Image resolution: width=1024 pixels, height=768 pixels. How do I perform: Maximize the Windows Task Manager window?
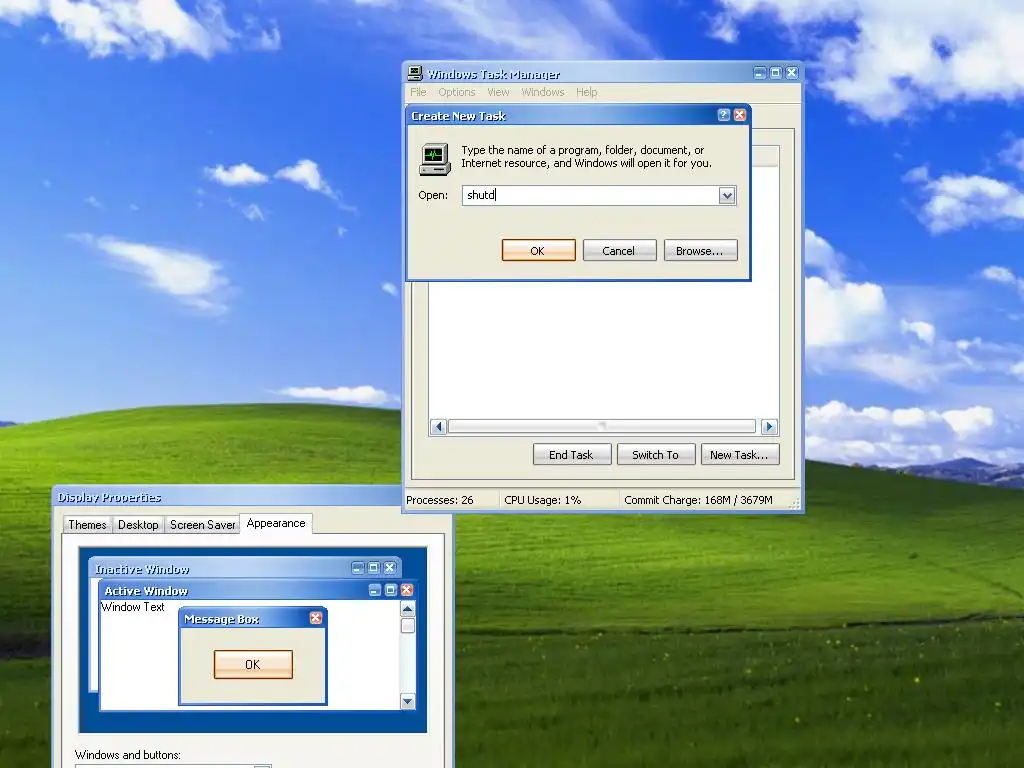(x=775, y=73)
